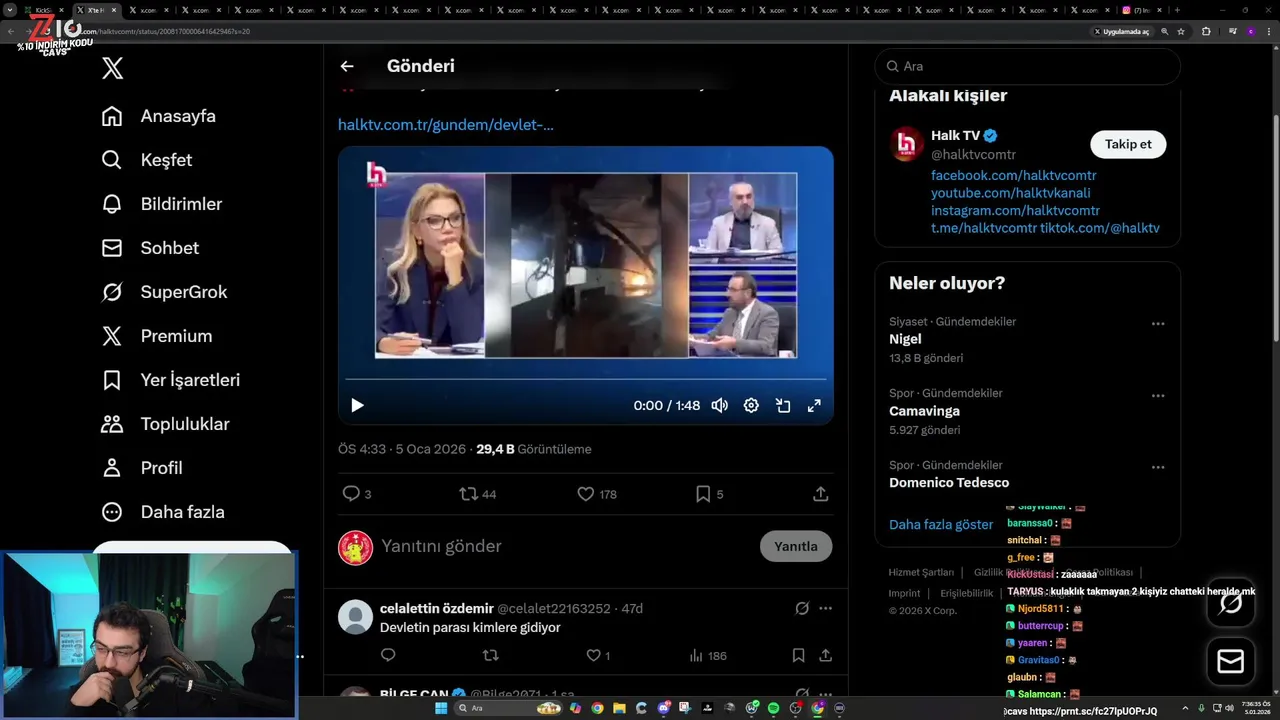Like the post with 178 likes
The height and width of the screenshot is (720, 1280).
pos(597,494)
